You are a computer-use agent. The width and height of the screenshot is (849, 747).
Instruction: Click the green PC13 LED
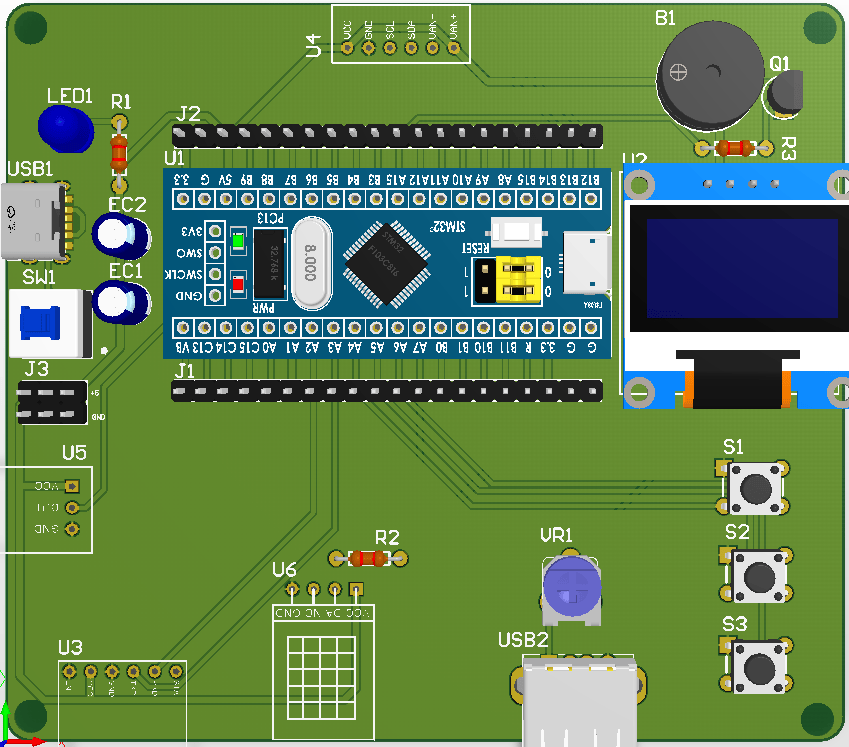pos(238,240)
